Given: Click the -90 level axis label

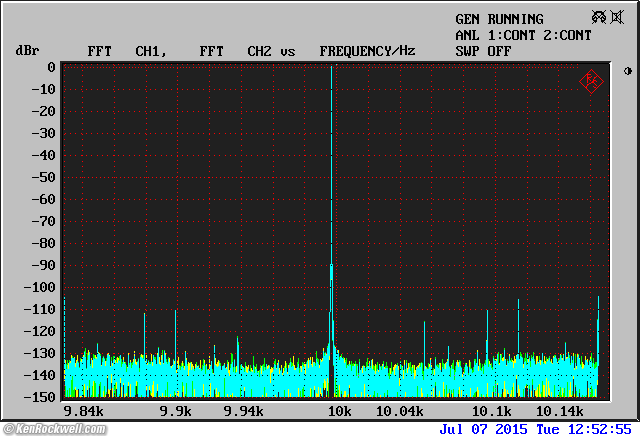Looking at the screenshot, I should click(x=42, y=265).
